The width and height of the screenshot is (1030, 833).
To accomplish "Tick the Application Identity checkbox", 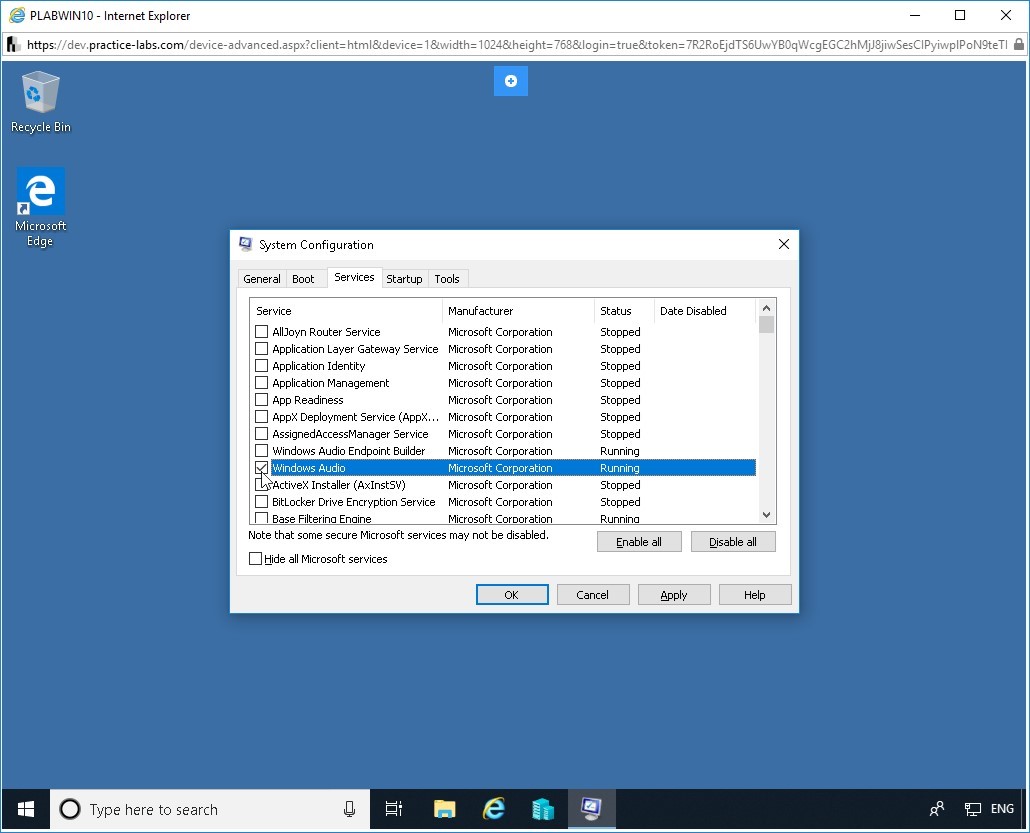I will pos(261,366).
